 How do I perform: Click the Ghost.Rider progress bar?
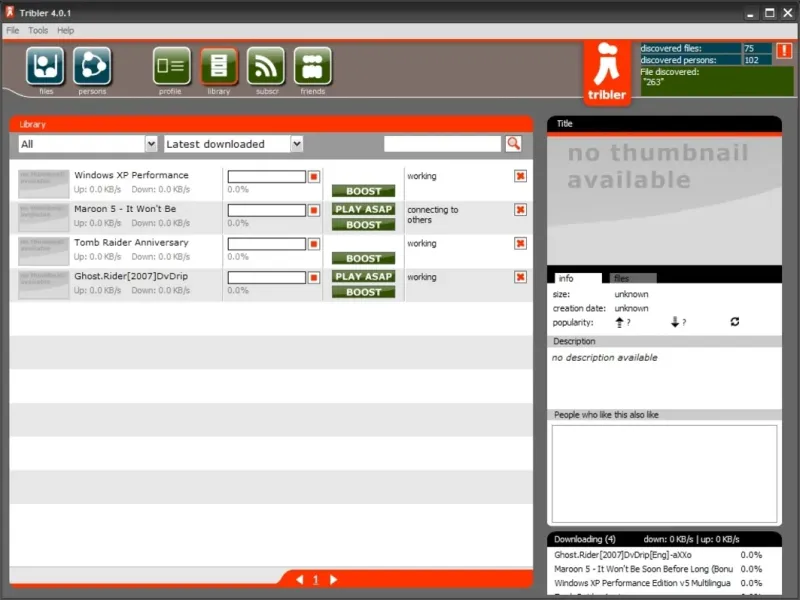click(267, 278)
